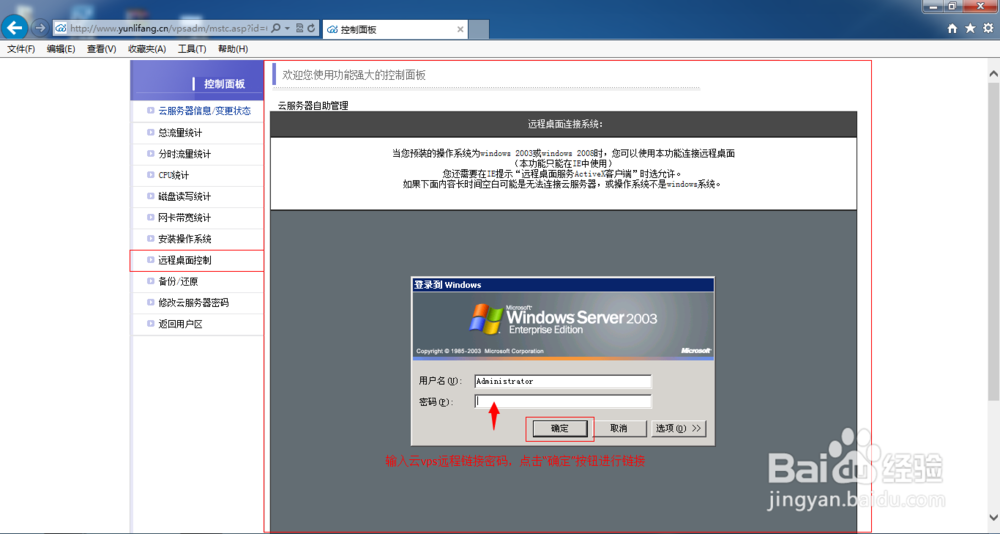Click bullet icon beside 返回用户区

click(x=151, y=323)
